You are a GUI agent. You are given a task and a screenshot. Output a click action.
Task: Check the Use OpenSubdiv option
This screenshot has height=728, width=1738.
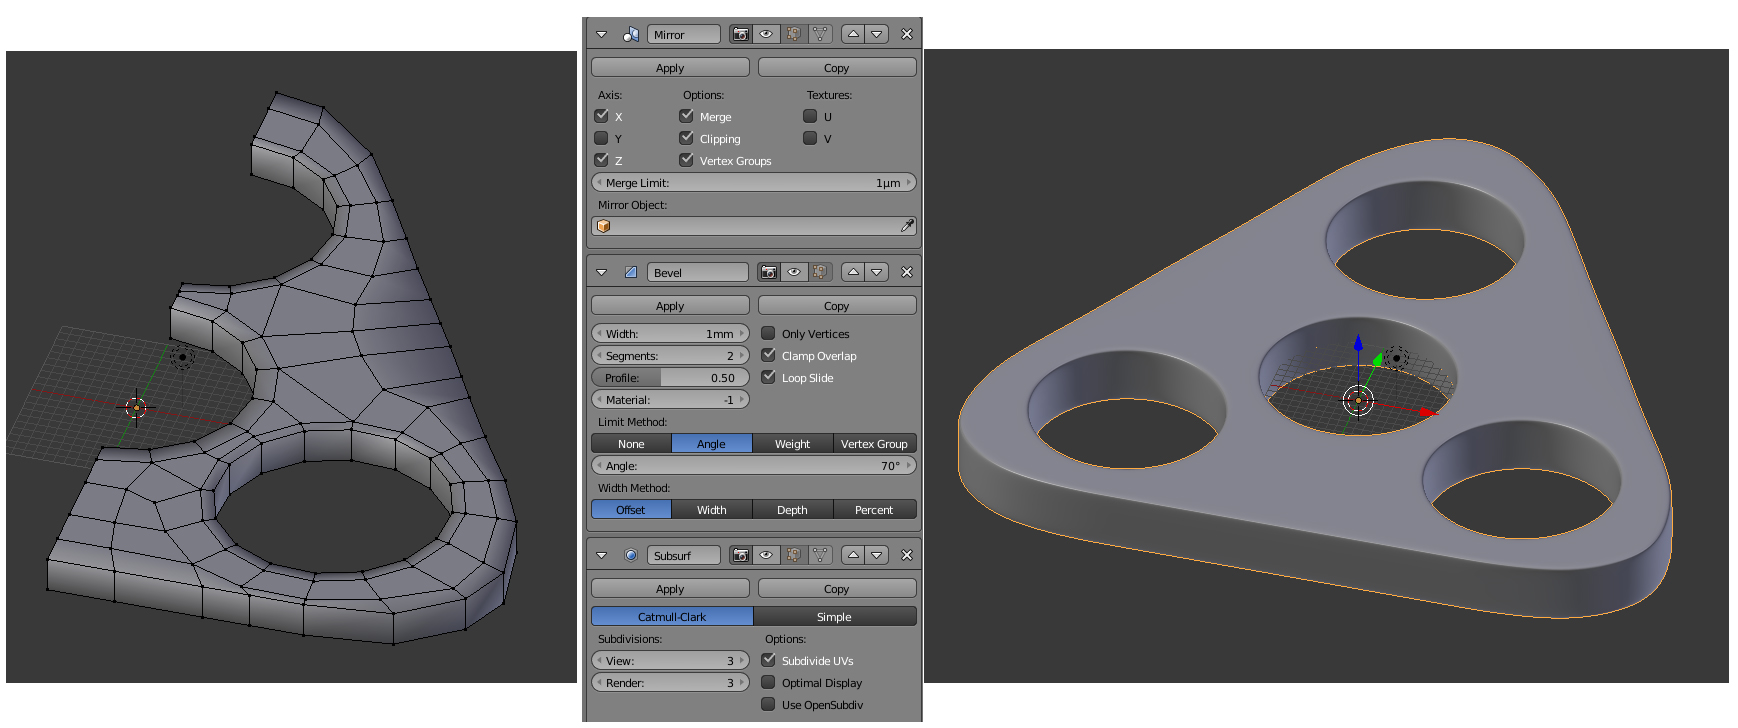768,704
